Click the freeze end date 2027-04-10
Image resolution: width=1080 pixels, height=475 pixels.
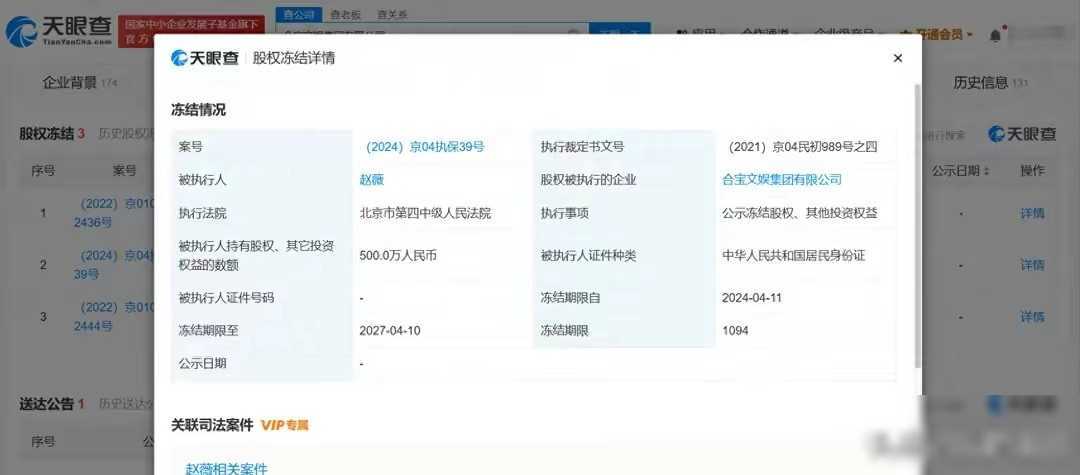coord(389,331)
